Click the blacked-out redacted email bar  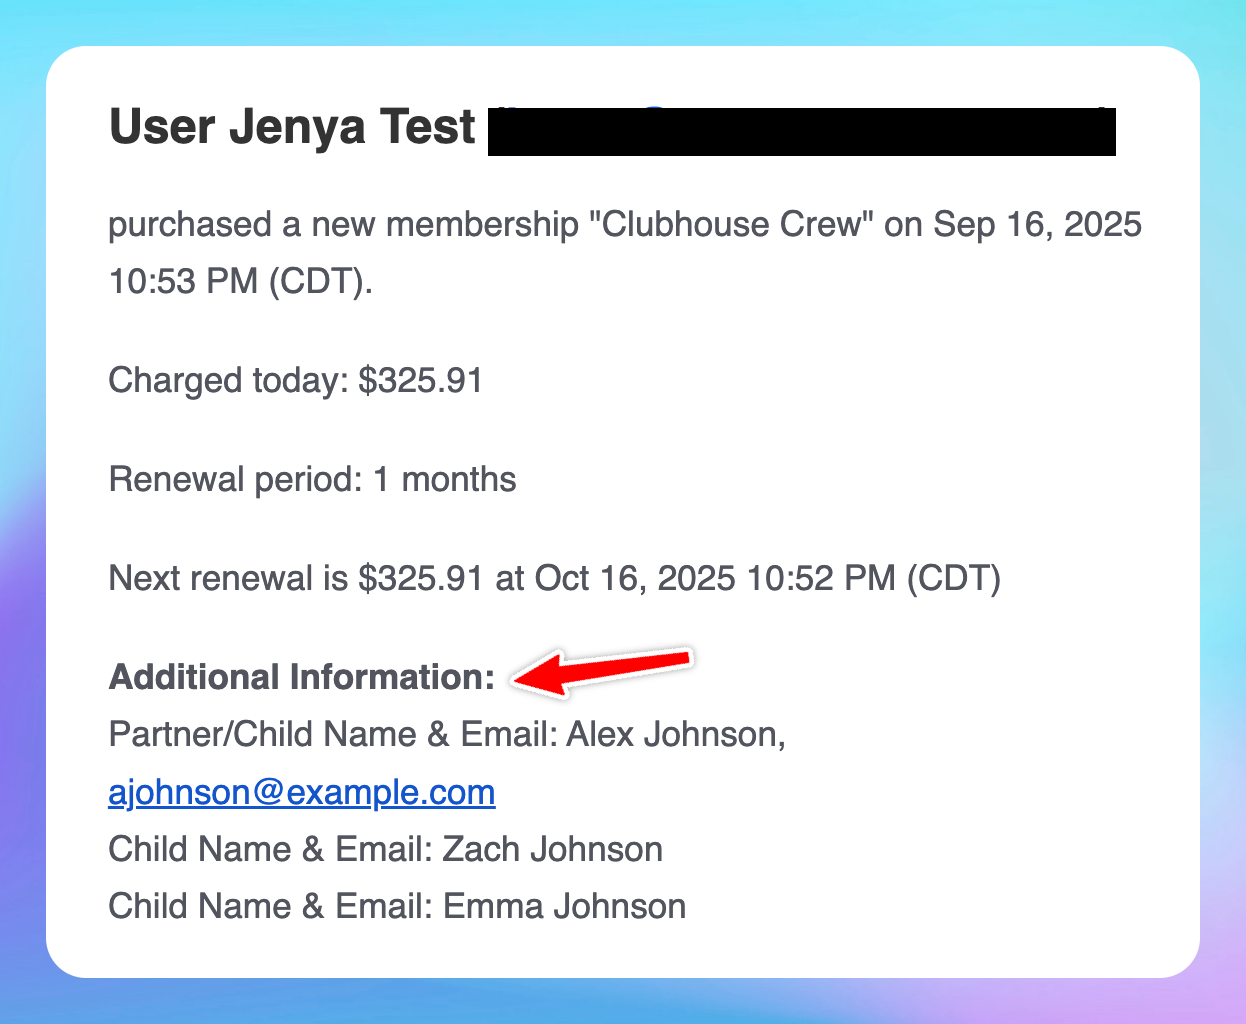click(802, 132)
